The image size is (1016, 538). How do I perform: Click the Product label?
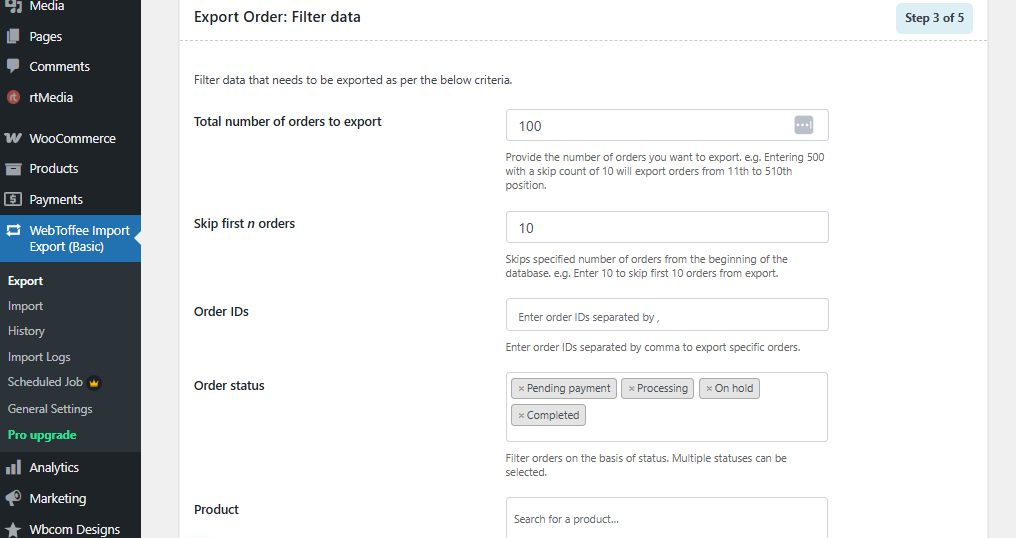pyautogui.click(x=216, y=509)
